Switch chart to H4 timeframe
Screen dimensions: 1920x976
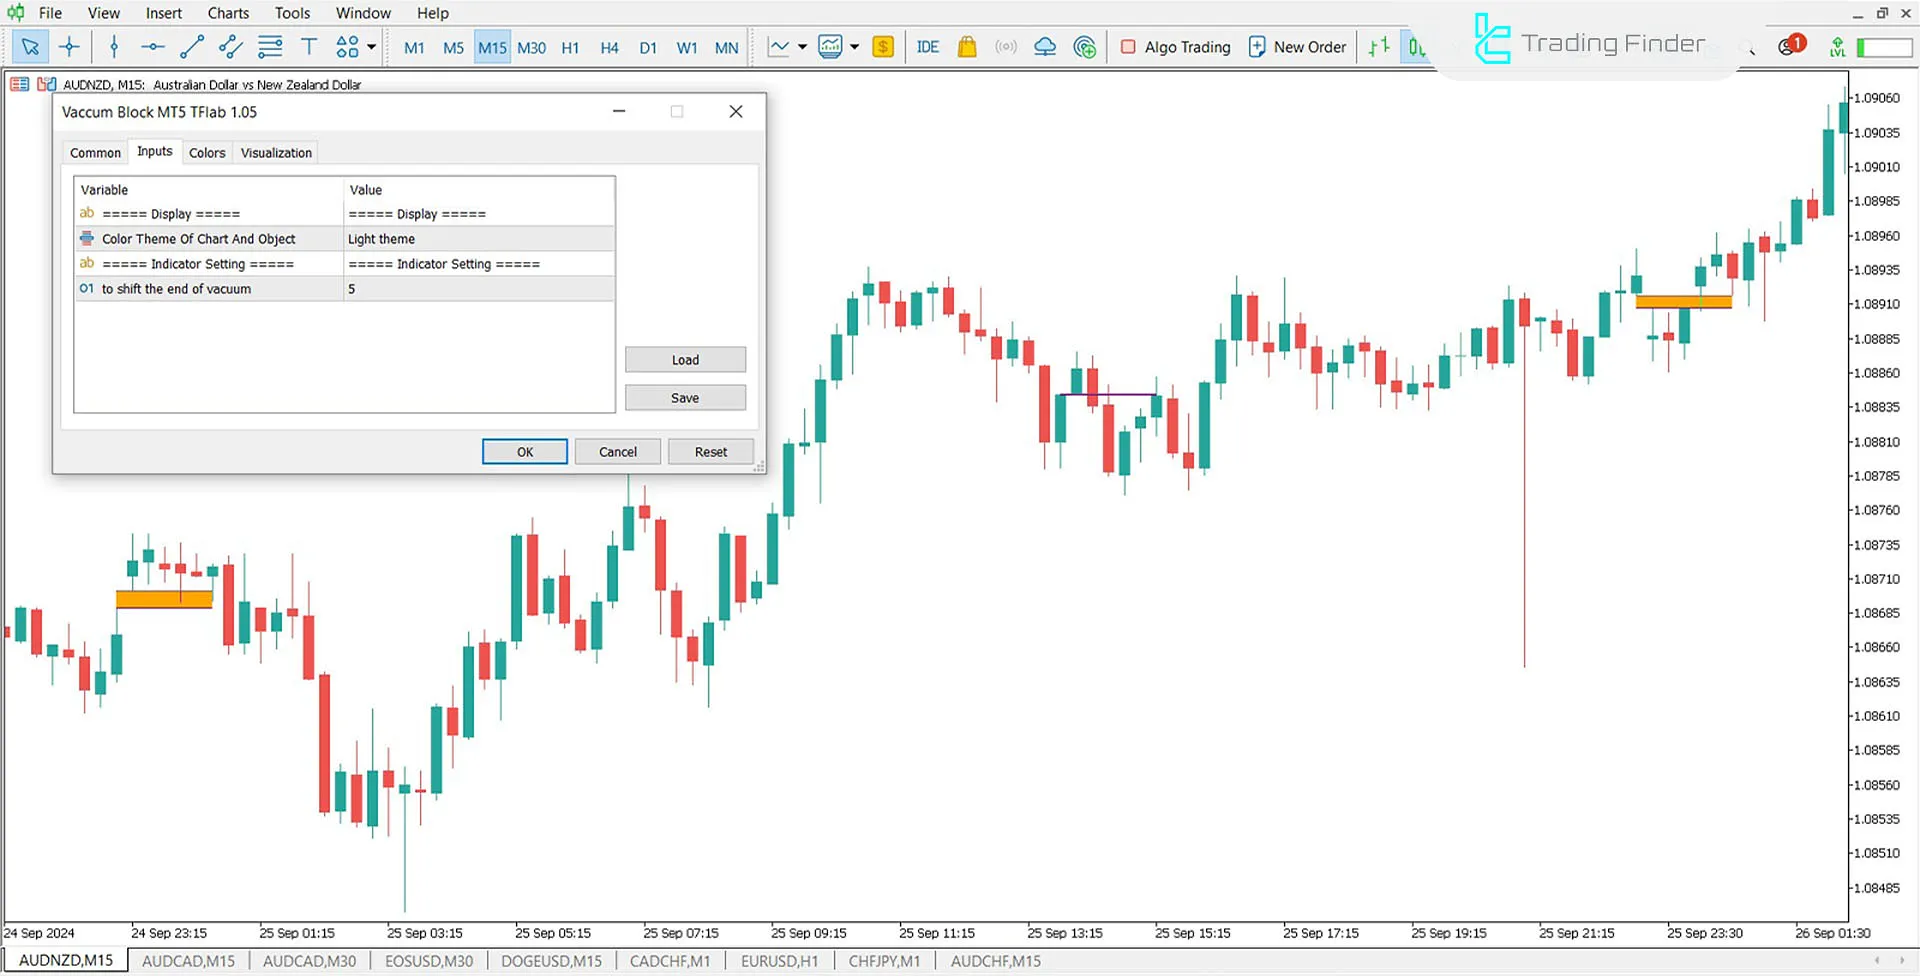(x=609, y=48)
